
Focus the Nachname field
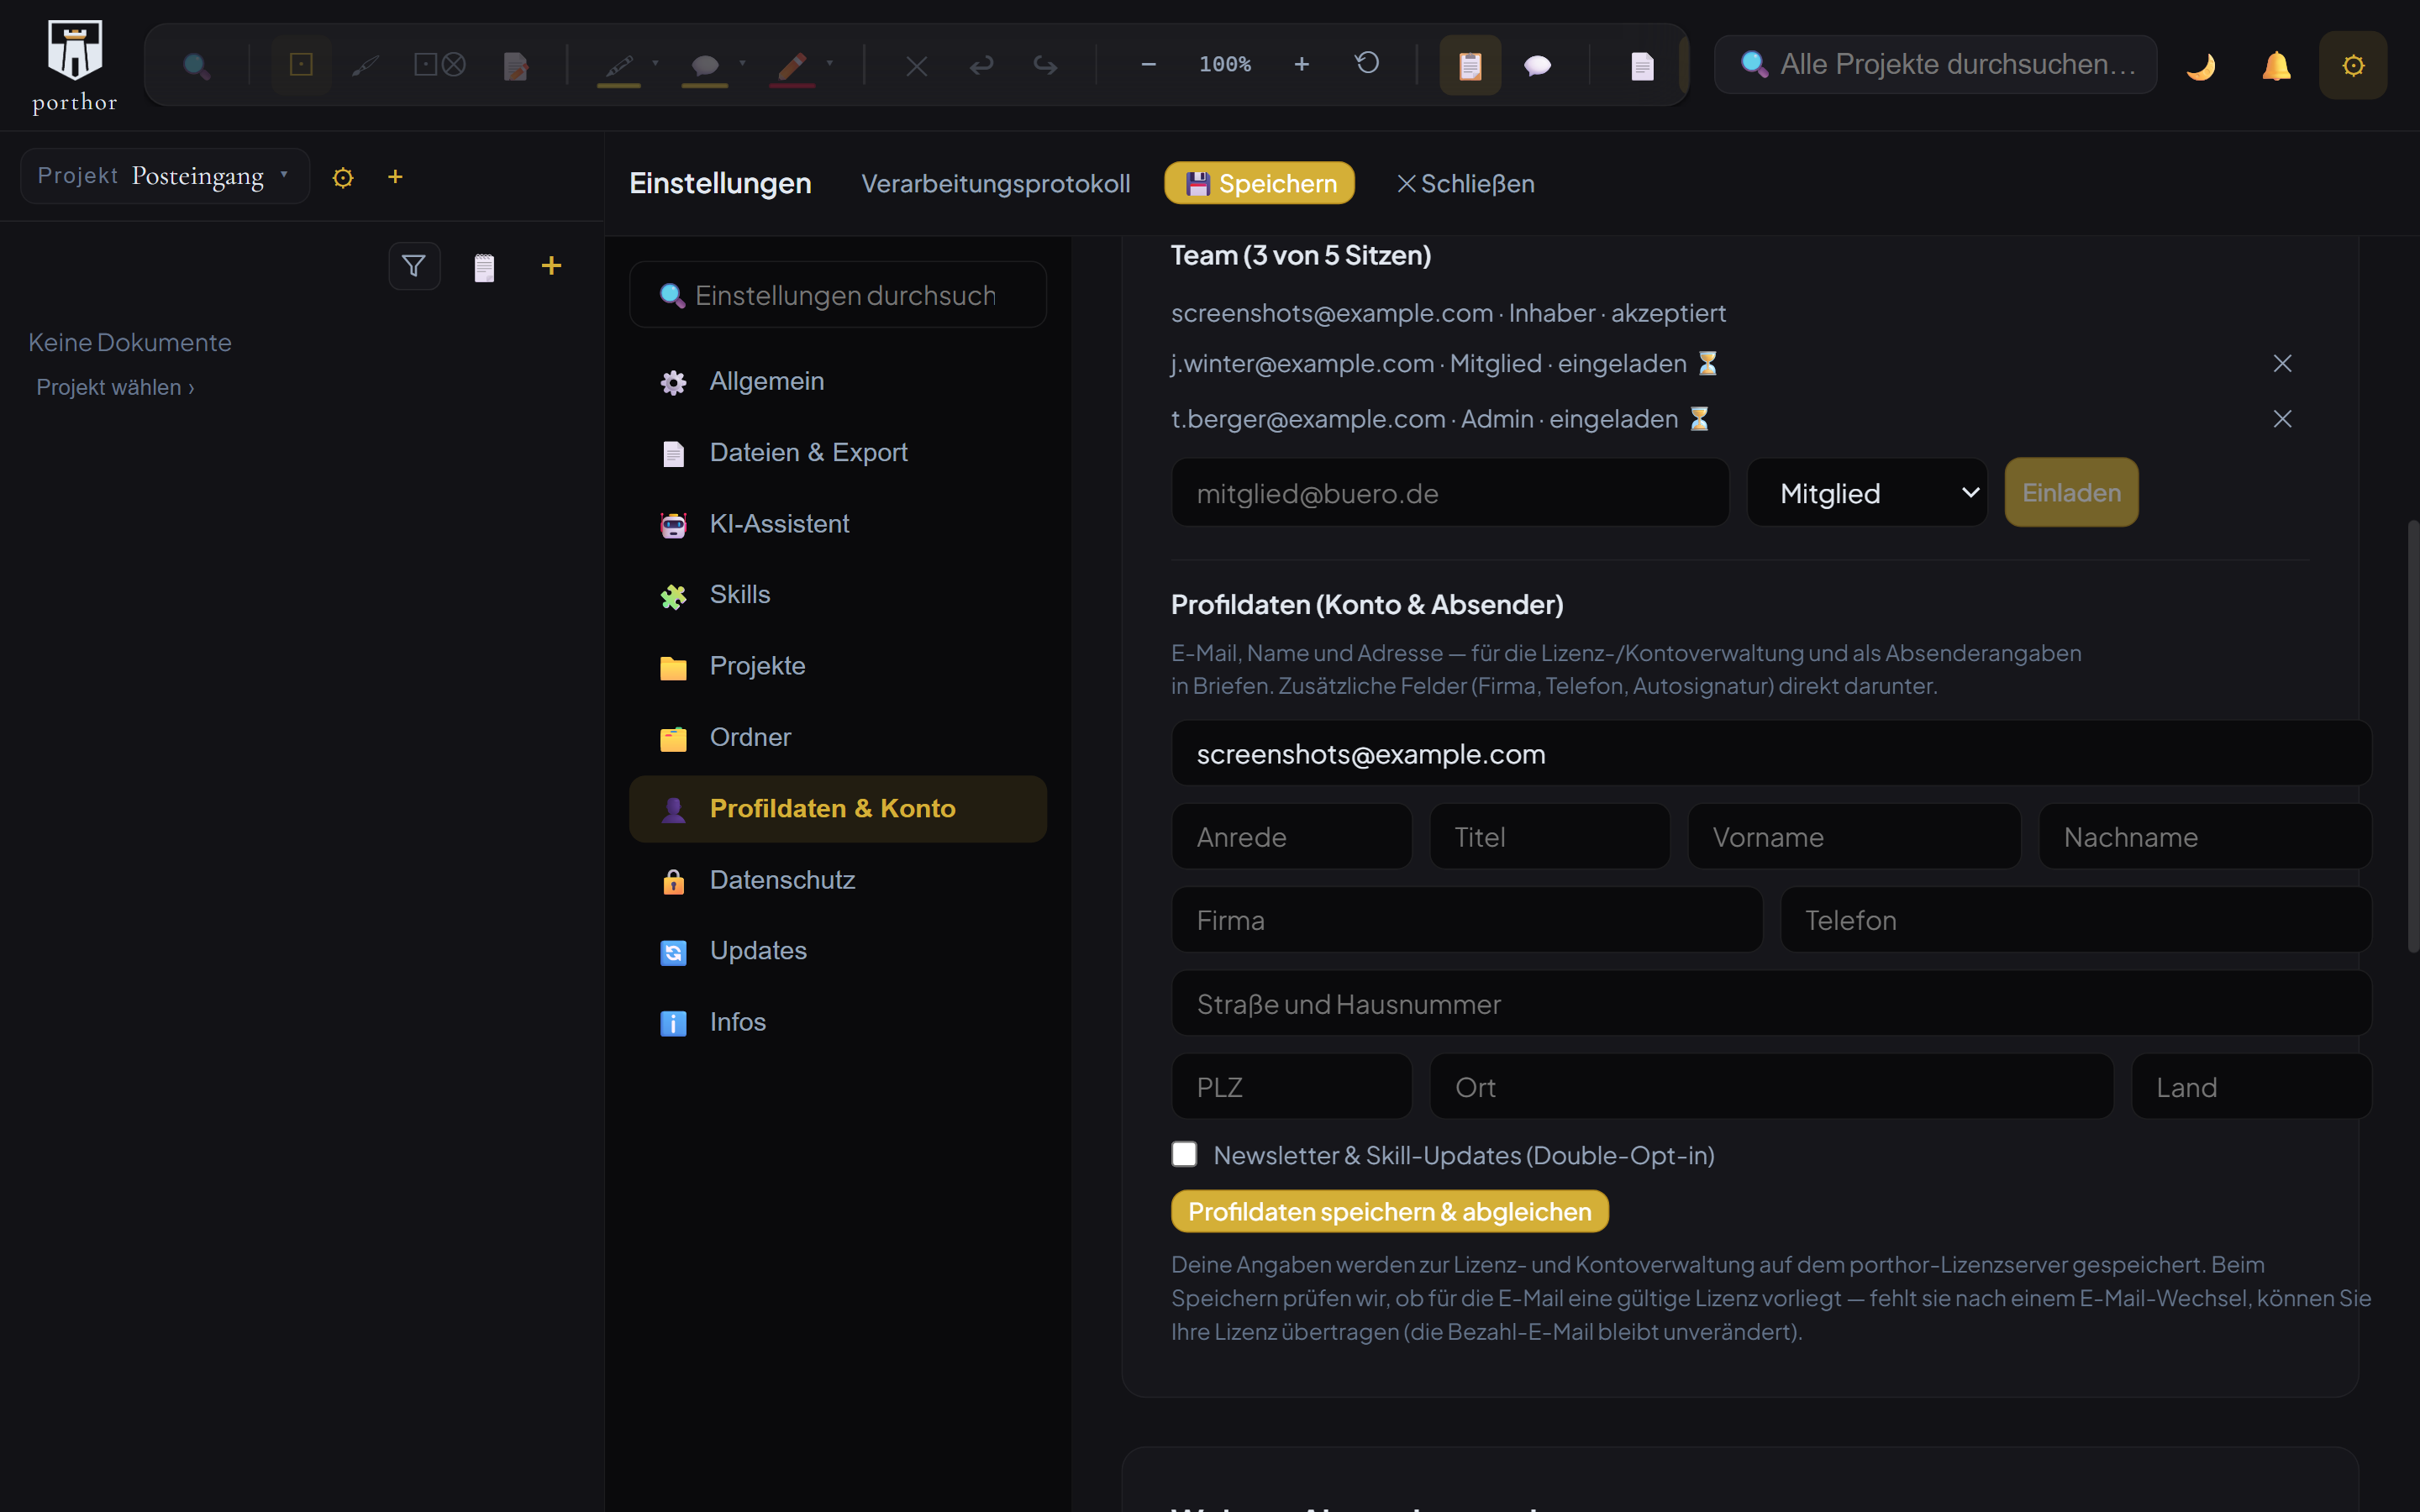(x=2205, y=837)
